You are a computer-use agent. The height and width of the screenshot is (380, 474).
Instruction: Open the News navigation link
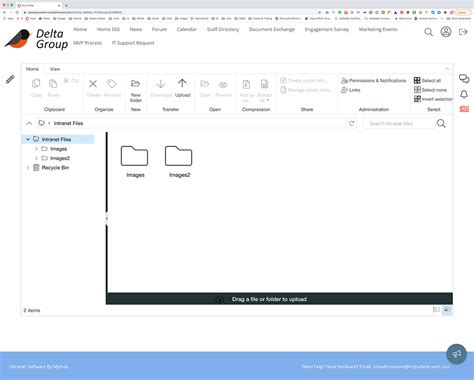point(136,29)
